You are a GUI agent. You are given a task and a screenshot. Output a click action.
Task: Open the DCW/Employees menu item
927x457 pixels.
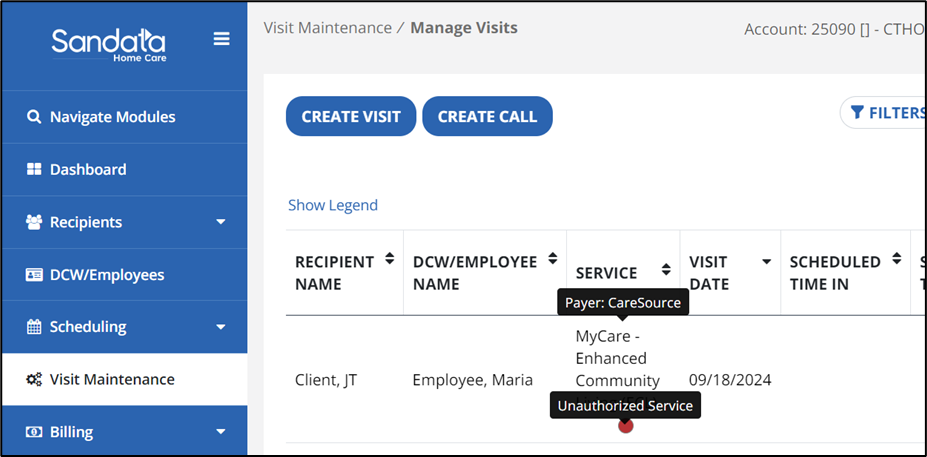click(x=106, y=275)
